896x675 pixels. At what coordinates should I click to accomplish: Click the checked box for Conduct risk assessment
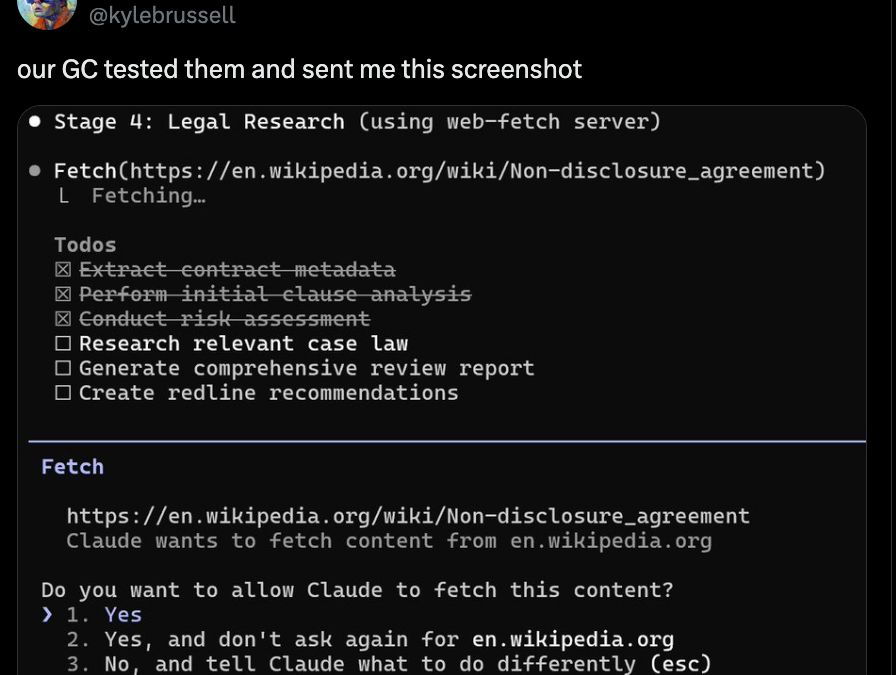pos(62,318)
